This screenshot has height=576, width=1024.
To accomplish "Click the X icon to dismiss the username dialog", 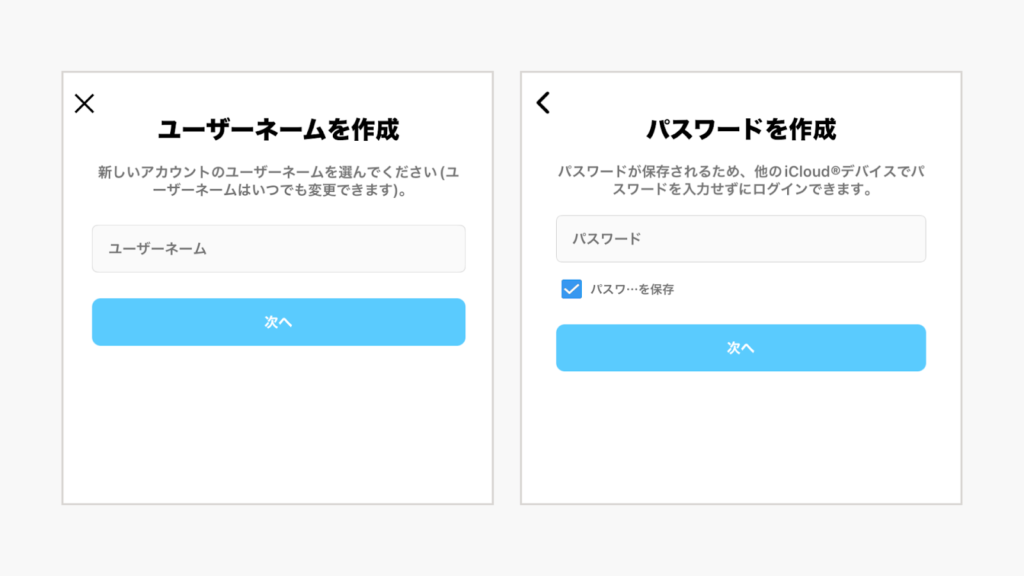I will tap(84, 103).
